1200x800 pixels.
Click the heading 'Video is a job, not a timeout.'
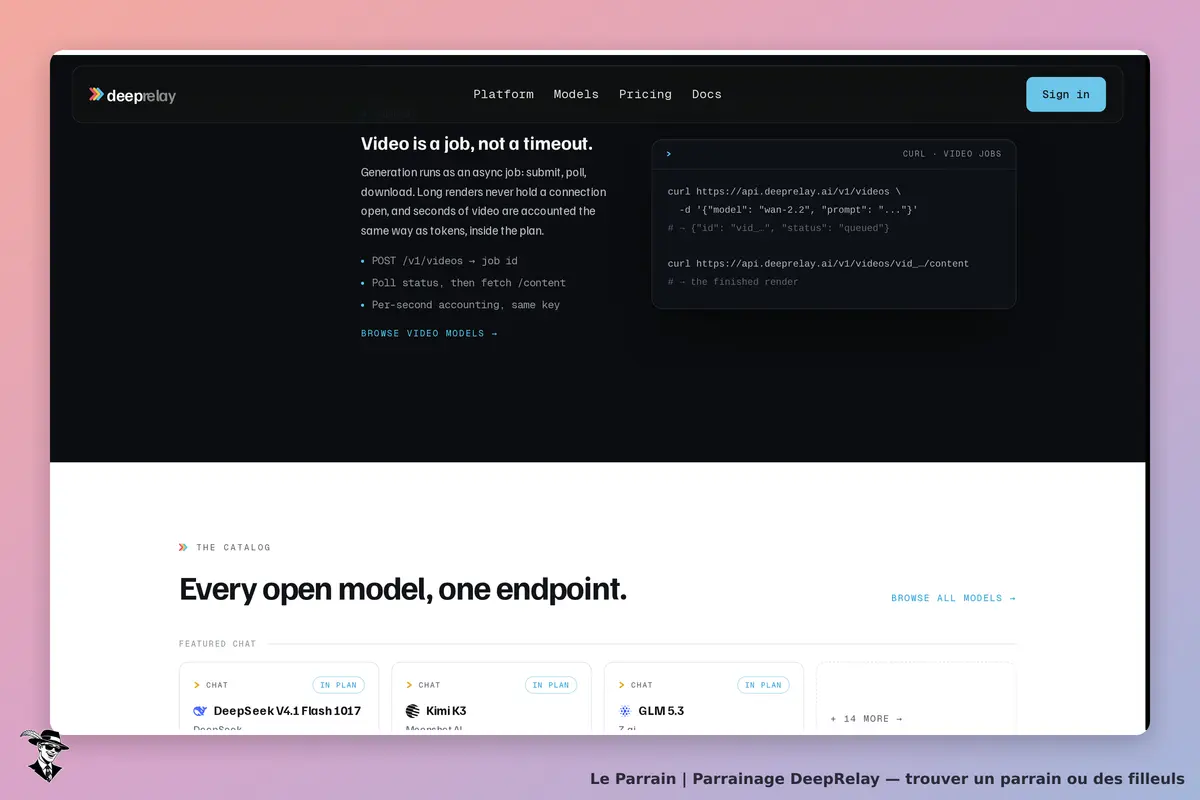(477, 144)
